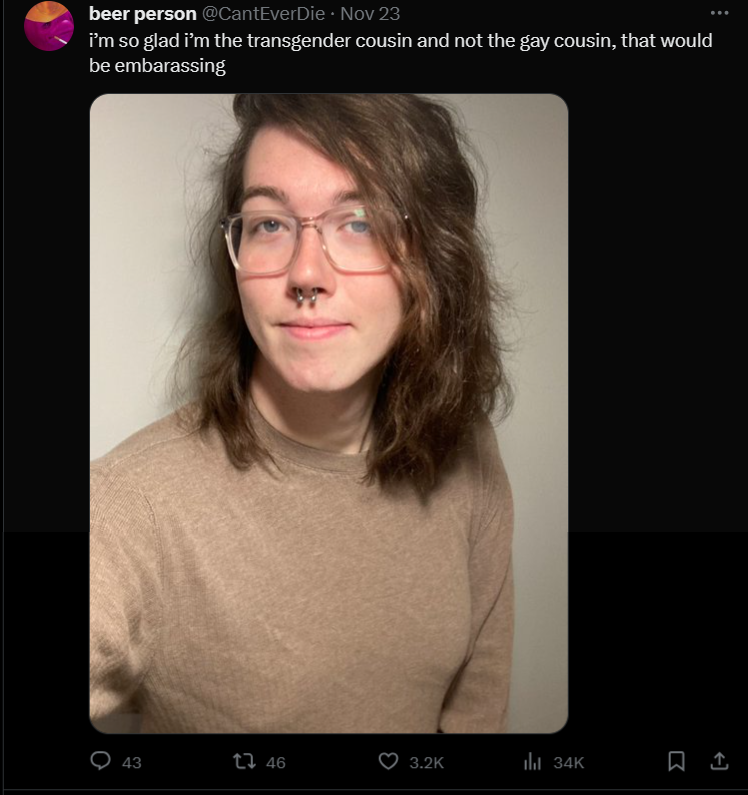748x795 pixels.
Task: Click the word embarassing in tweet
Action: click(170, 66)
